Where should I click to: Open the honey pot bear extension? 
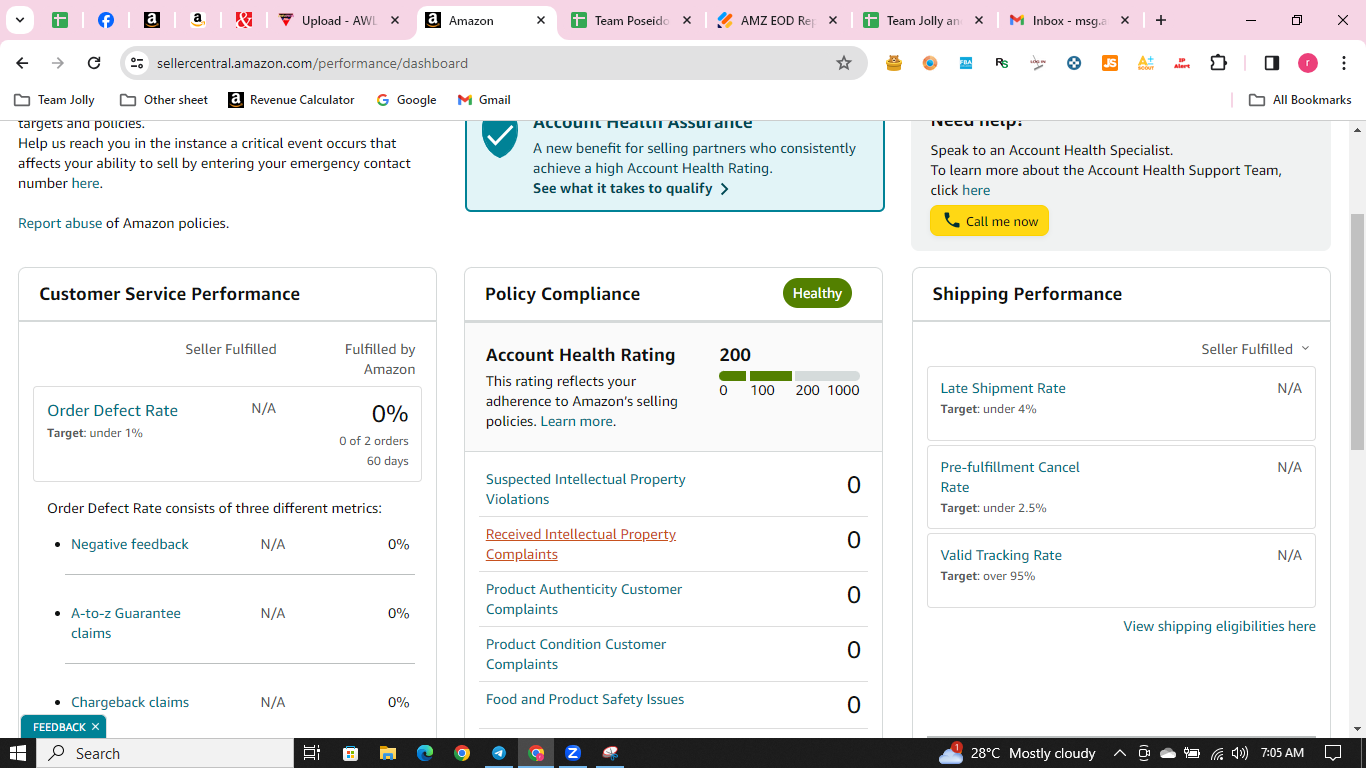coord(894,63)
